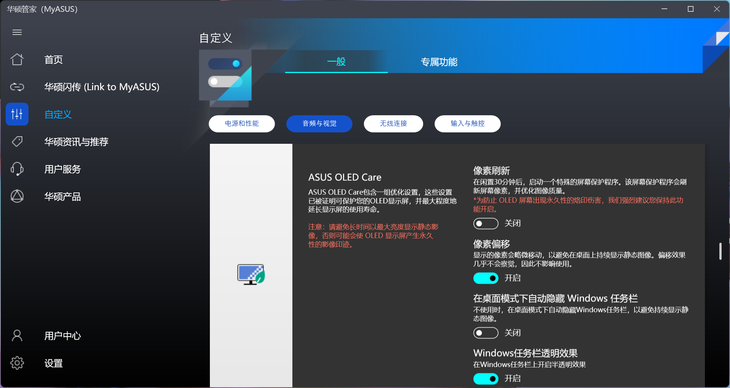
Task: Switch to the 一般 tab
Action: pyautogui.click(x=336, y=61)
